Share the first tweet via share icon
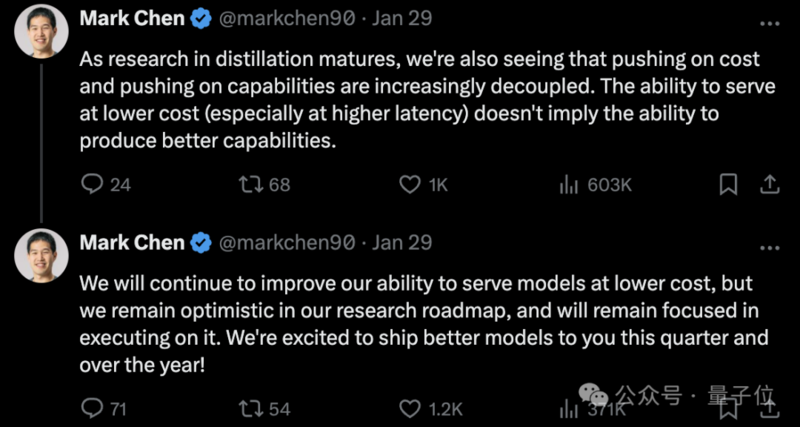Viewport: 800px width, 427px height. 770,185
